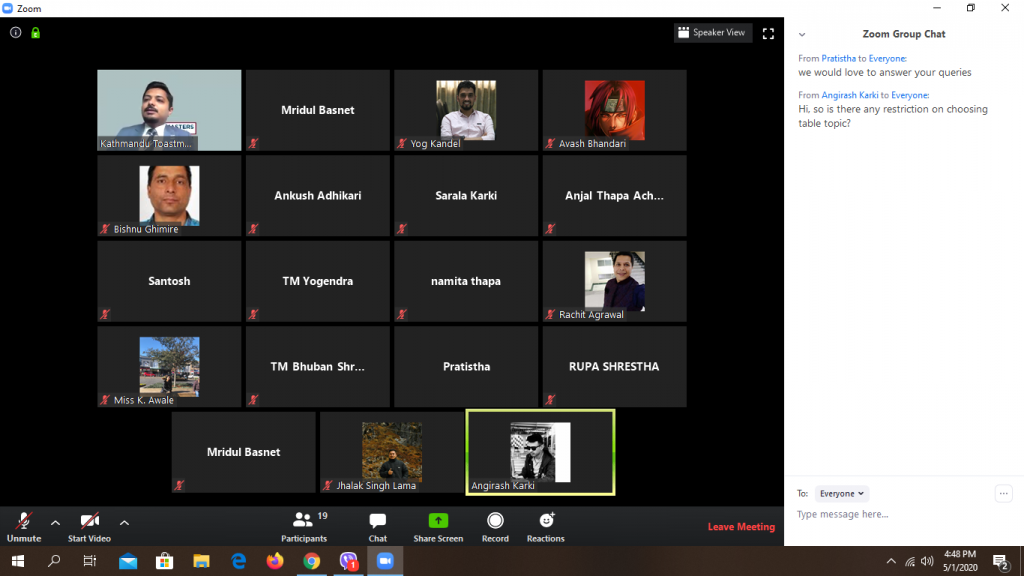Screen dimensions: 1024x576
Task: Open the Reactions emoji icon
Action: point(546,521)
